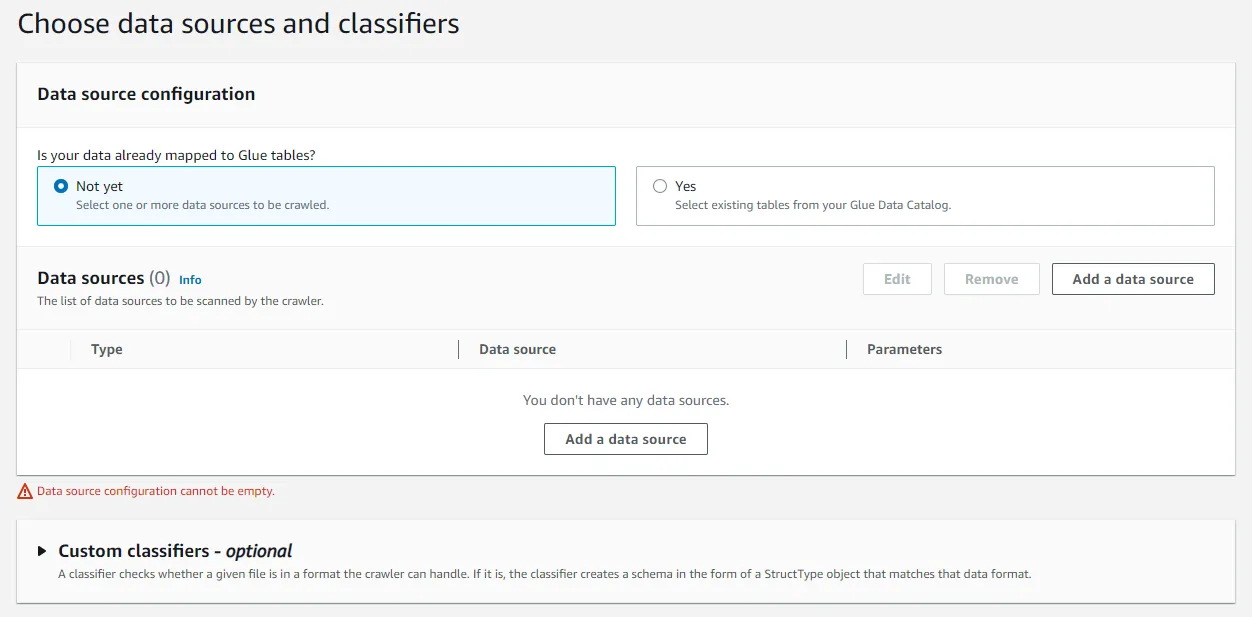The height and width of the screenshot is (617, 1252).
Task: Click the "Data source configuration" section heading
Action: [146, 94]
